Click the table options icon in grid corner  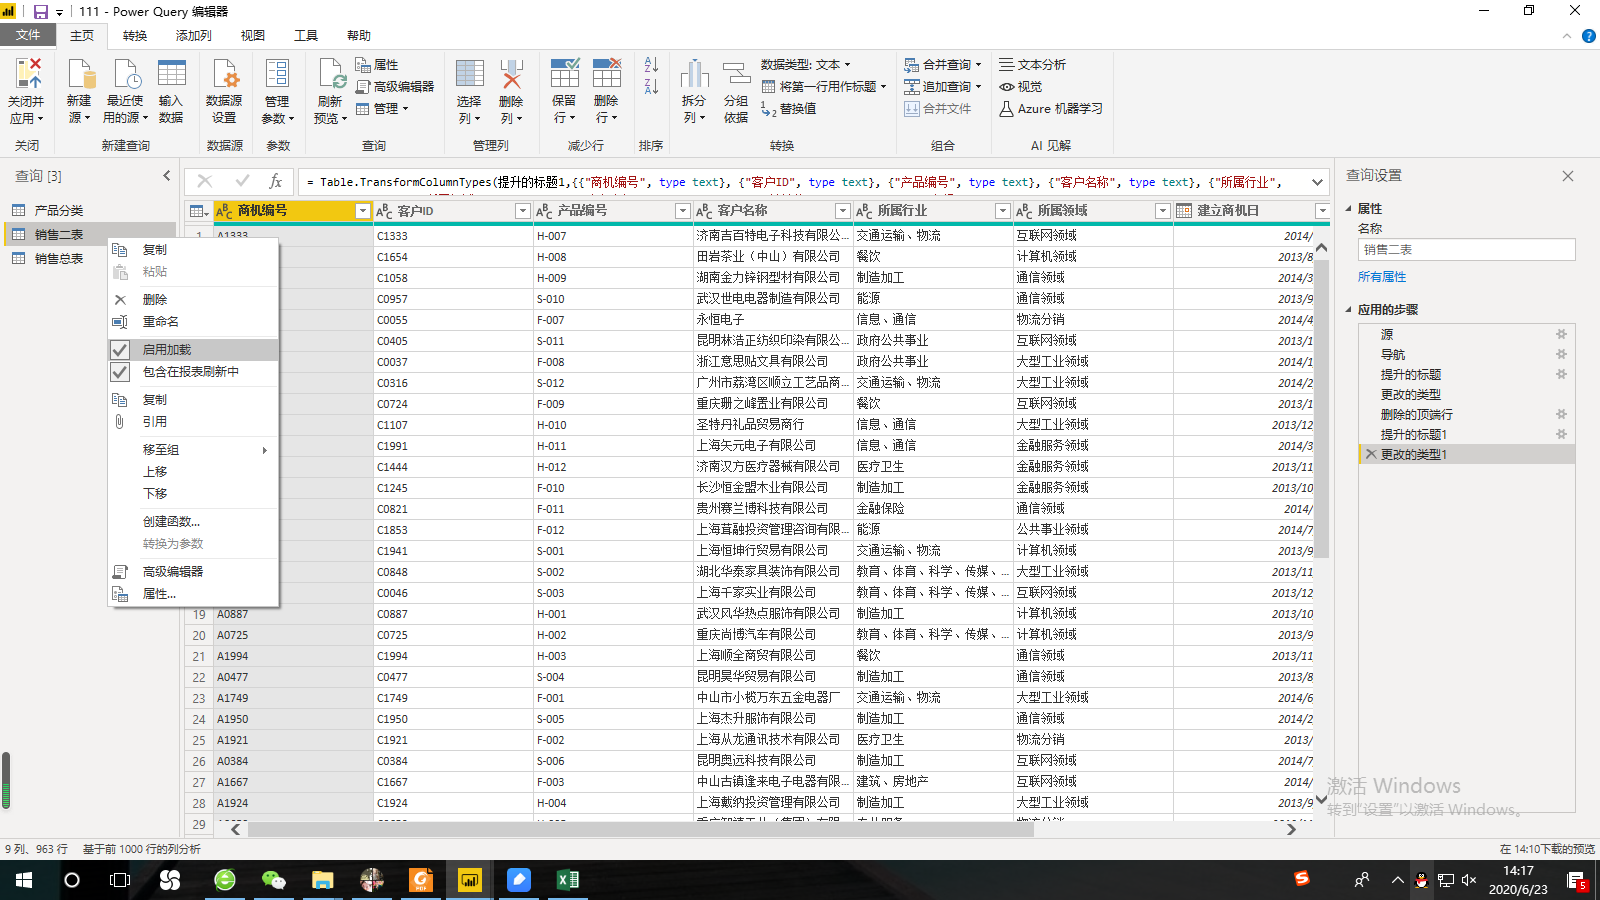(x=199, y=211)
